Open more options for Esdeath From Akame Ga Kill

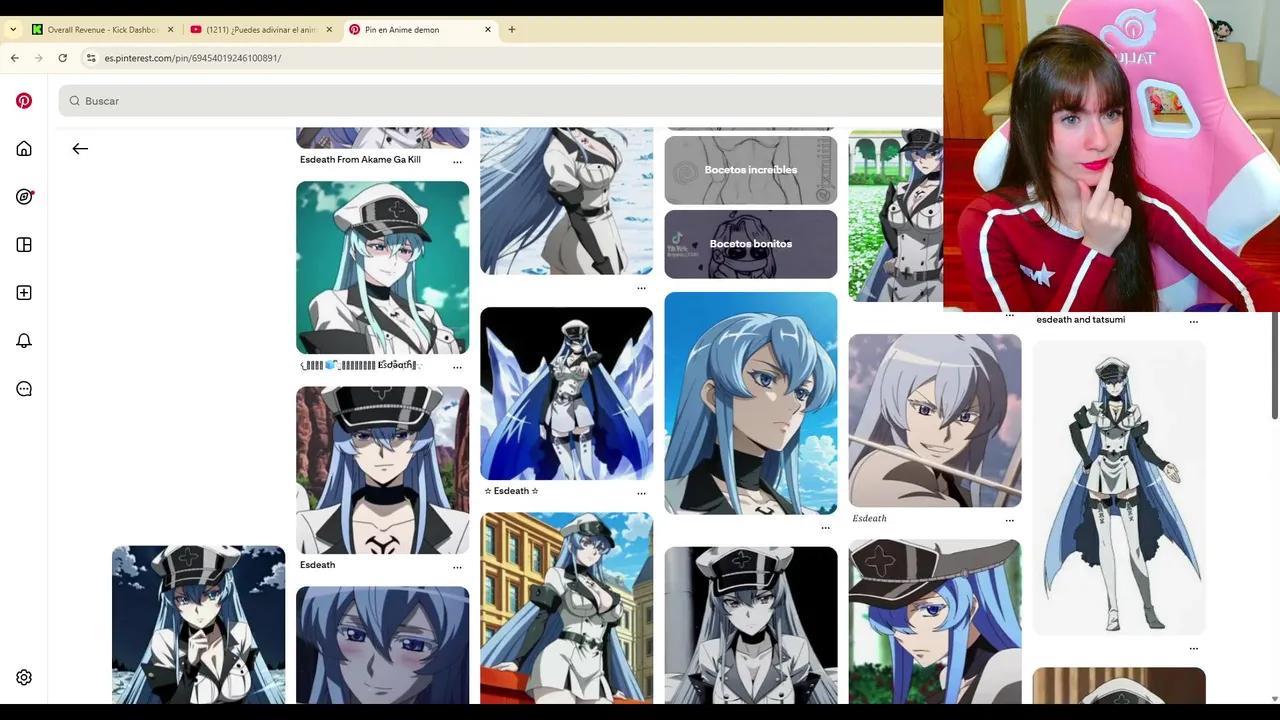(457, 162)
